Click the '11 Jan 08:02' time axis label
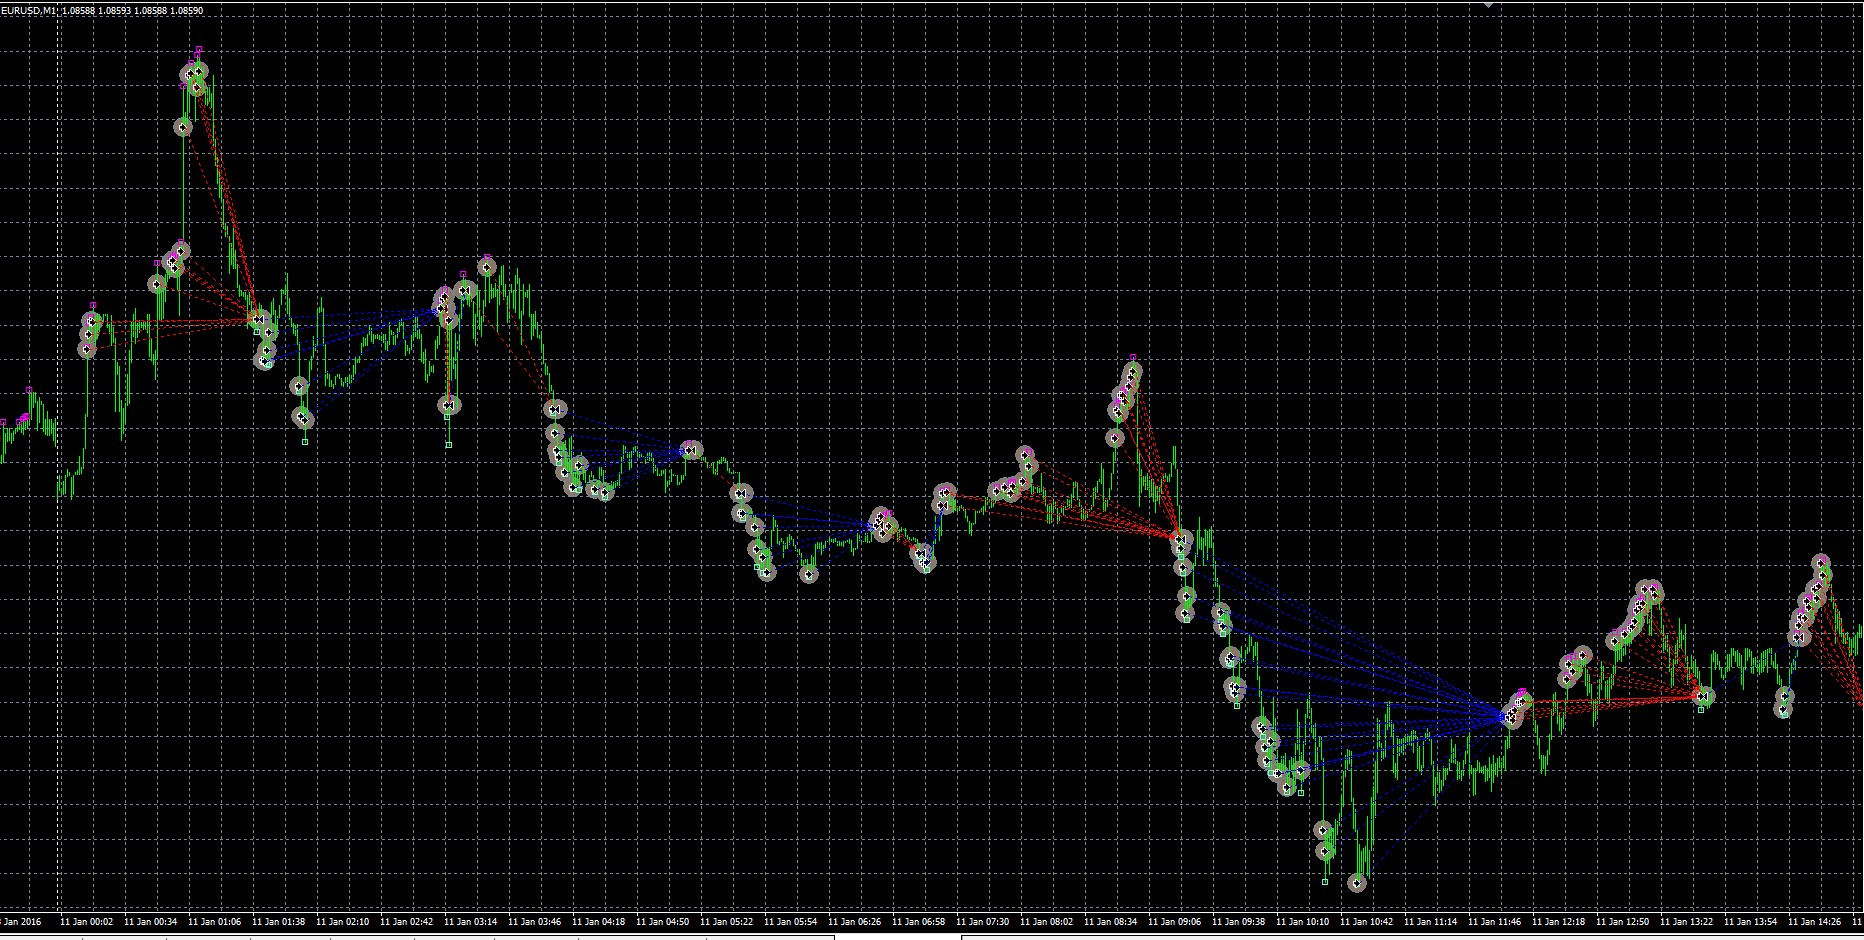This screenshot has height=940, width=1864. 1047,922
